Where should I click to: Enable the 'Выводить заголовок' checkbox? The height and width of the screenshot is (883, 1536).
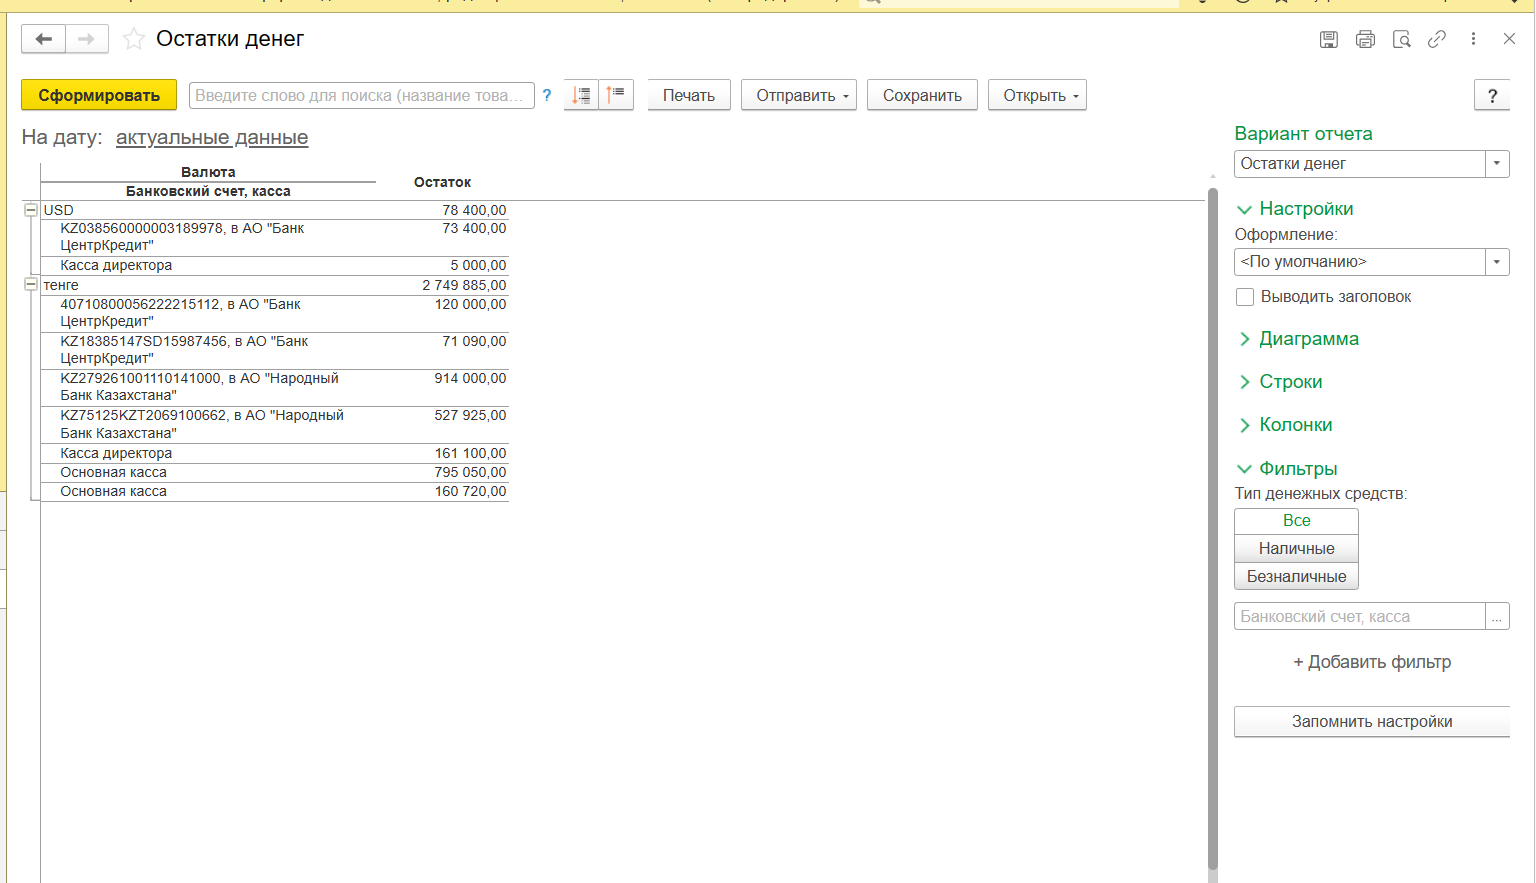[x=1245, y=297]
